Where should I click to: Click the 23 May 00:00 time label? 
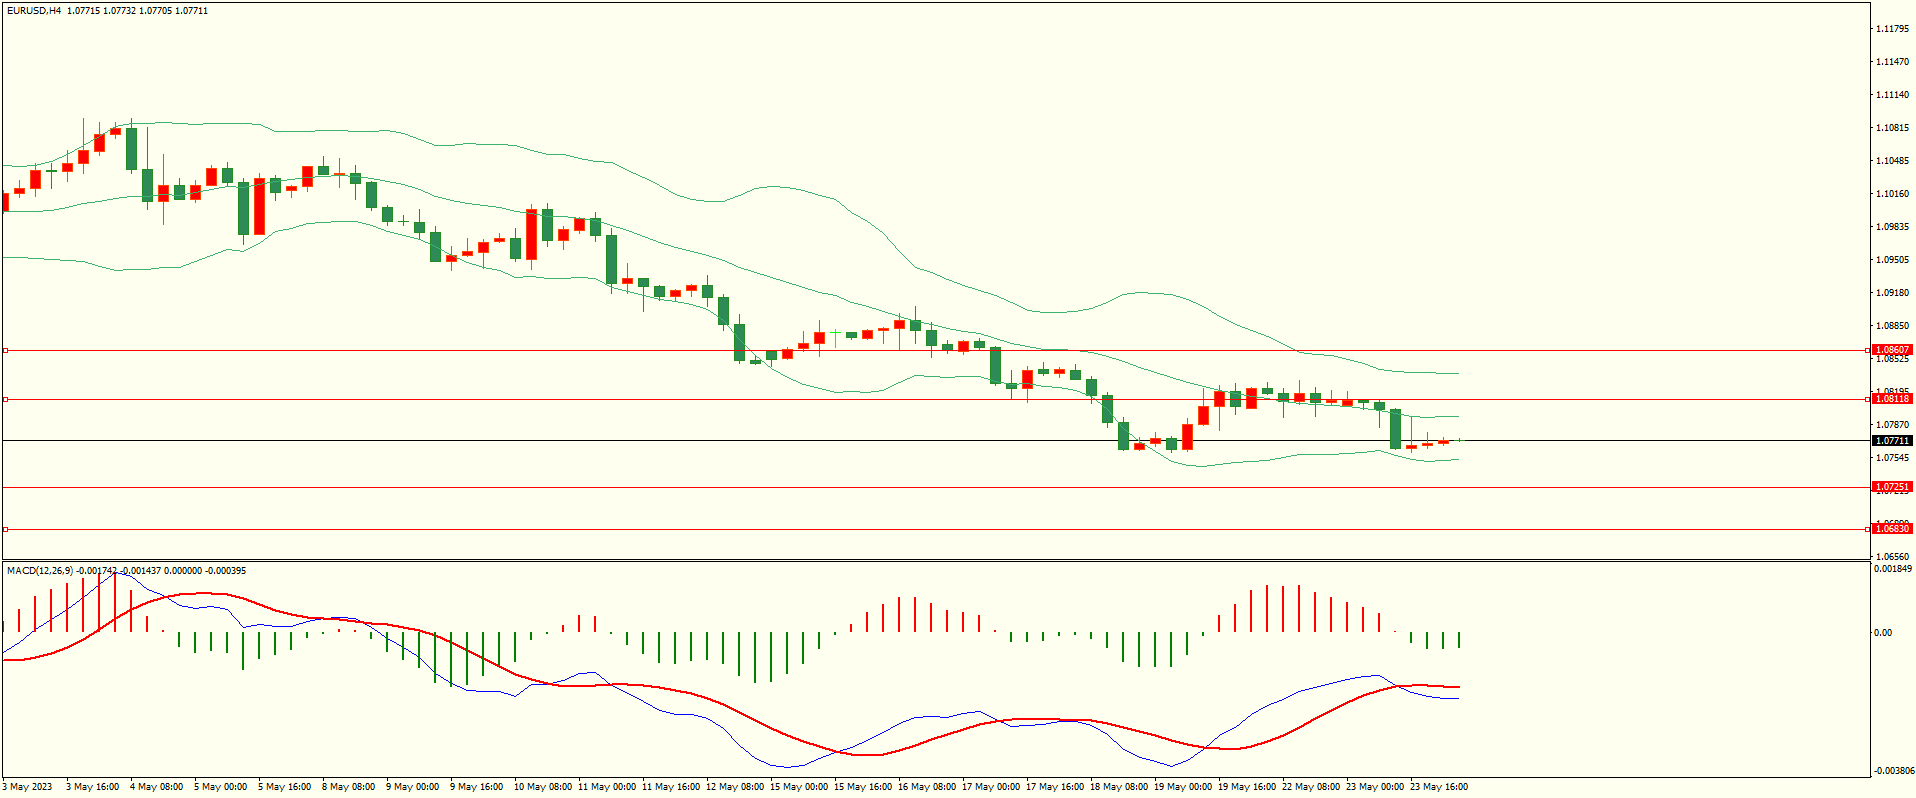pyautogui.click(x=1375, y=786)
